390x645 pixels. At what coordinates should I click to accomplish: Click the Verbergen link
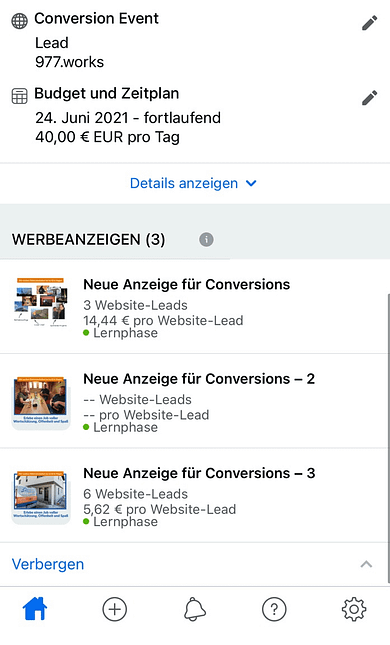(x=48, y=564)
